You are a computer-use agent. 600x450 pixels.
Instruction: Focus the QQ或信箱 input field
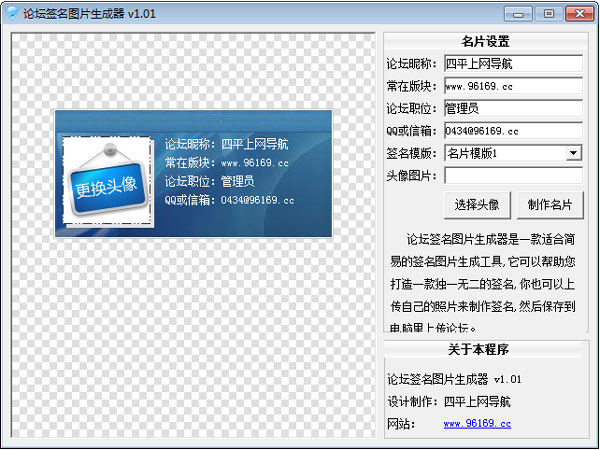513,131
